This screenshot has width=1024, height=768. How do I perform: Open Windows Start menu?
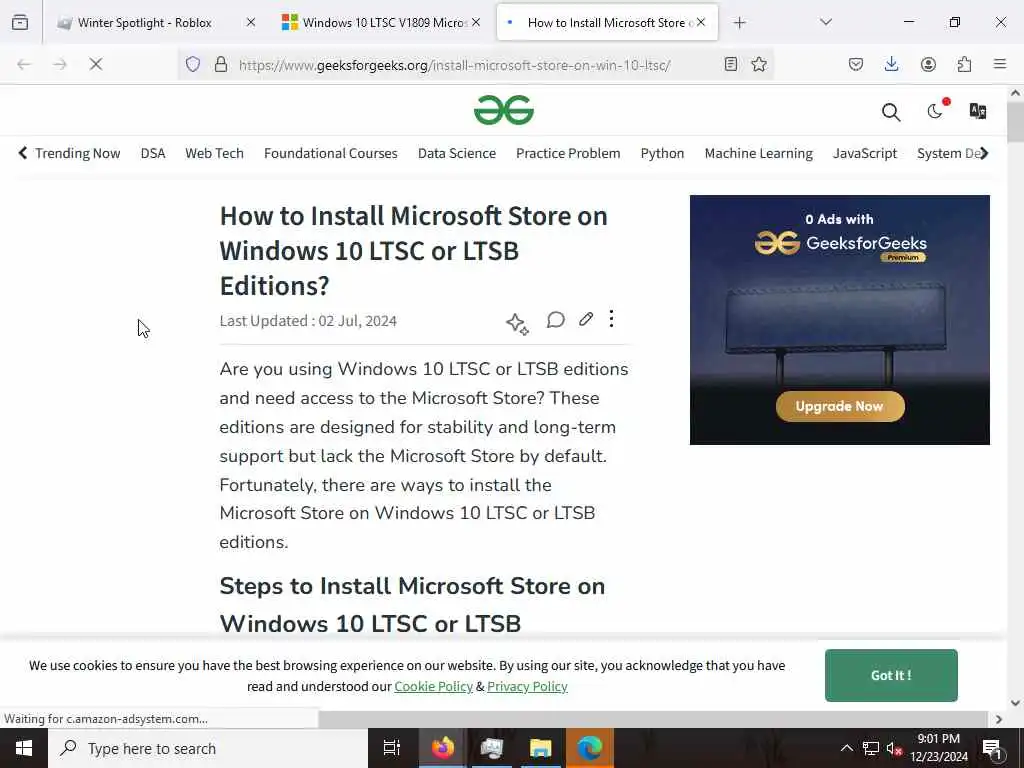(24, 748)
